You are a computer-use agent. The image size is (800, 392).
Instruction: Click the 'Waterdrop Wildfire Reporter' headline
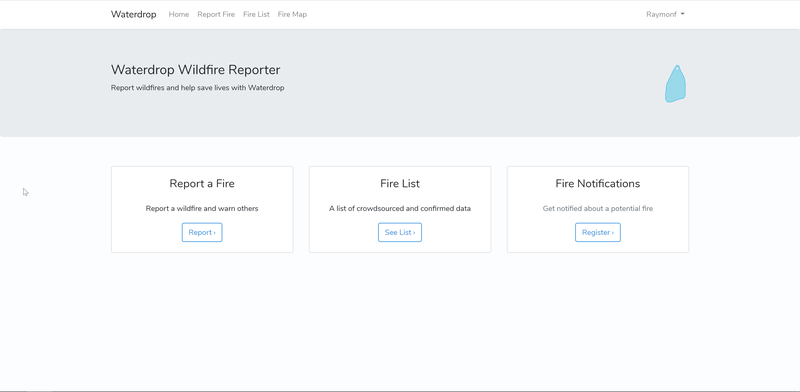tap(195, 70)
